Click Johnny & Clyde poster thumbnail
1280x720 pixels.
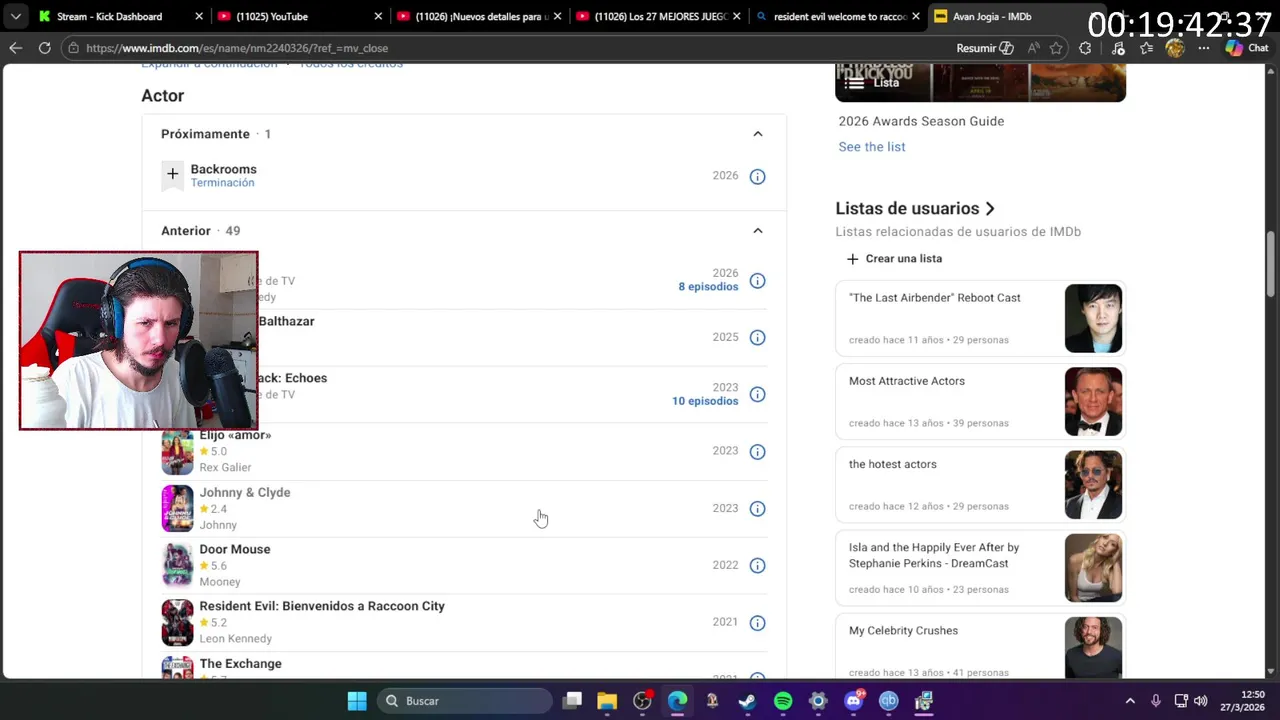tap(177, 508)
